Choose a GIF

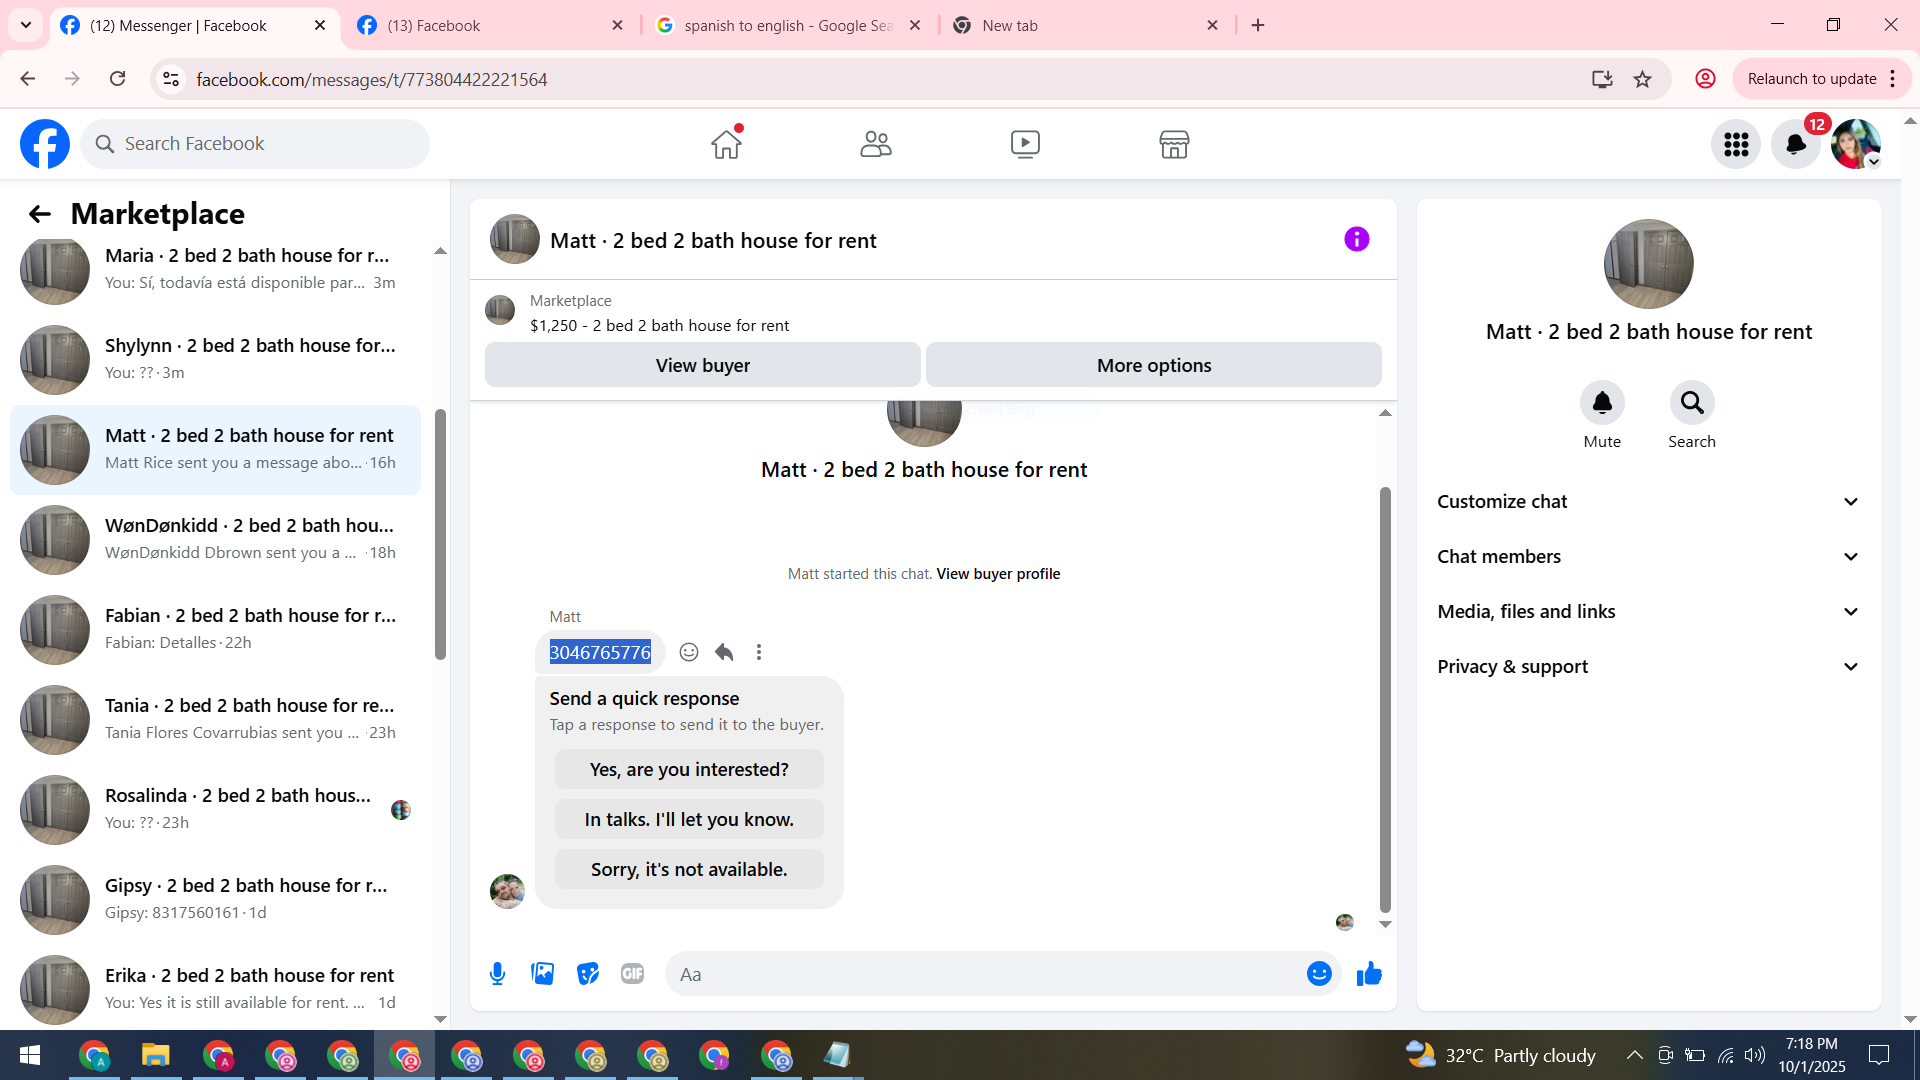(x=633, y=974)
